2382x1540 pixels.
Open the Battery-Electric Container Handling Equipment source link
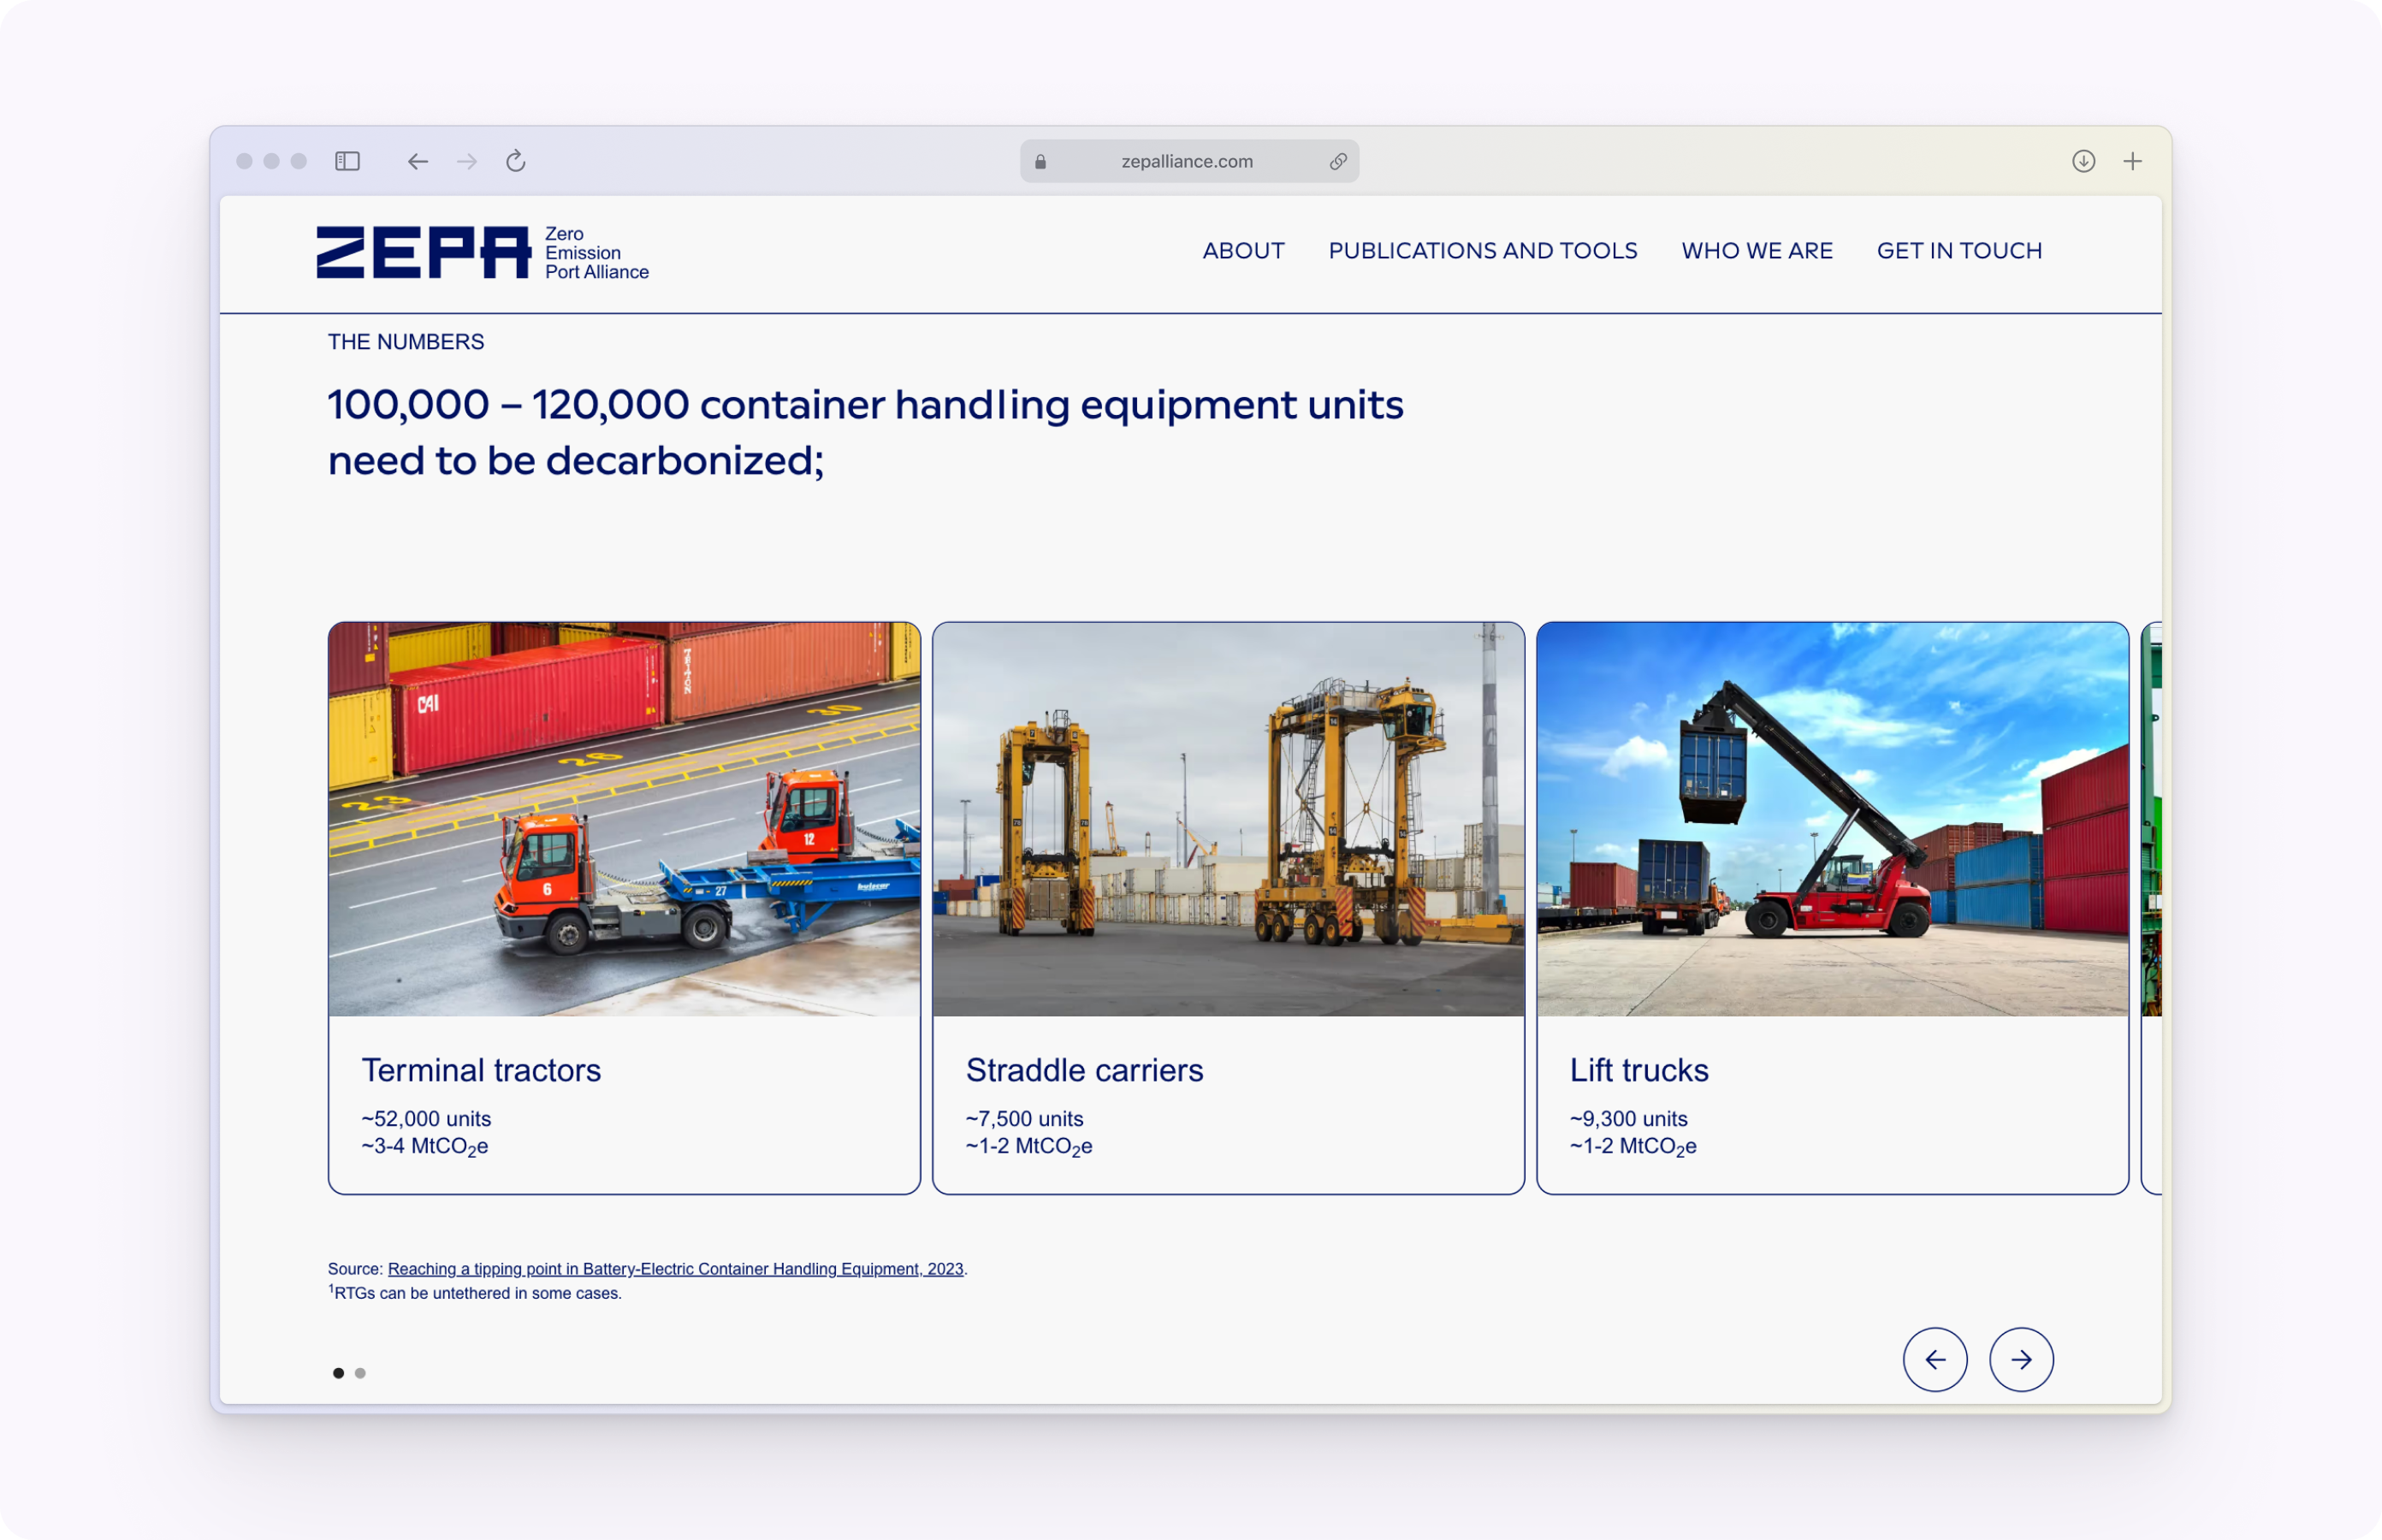click(676, 1268)
